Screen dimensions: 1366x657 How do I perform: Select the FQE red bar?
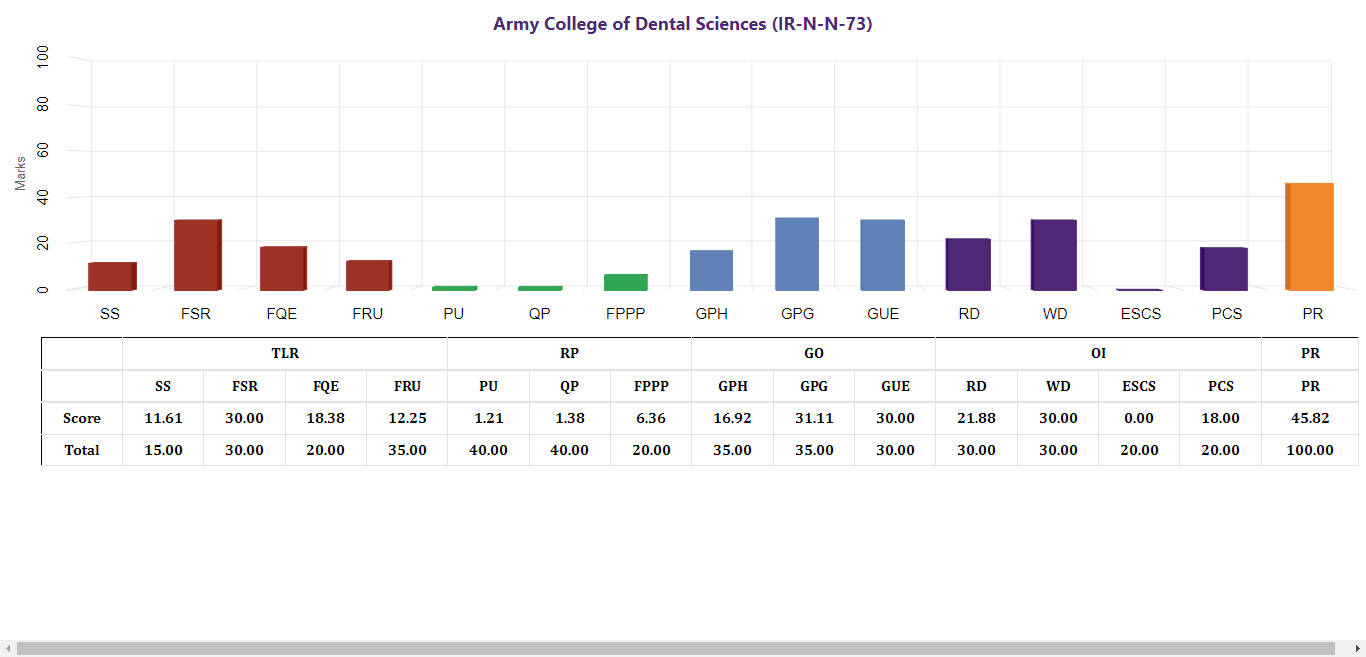(x=283, y=268)
